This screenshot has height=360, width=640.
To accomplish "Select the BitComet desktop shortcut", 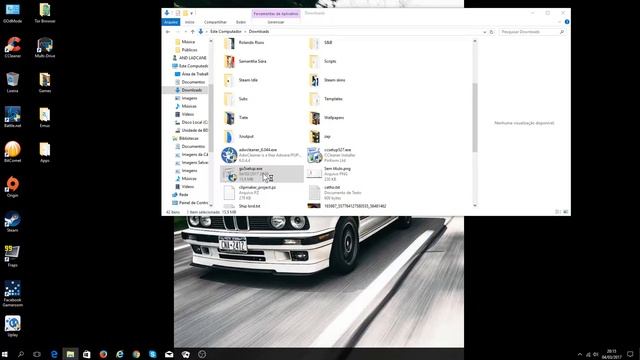I will [12, 152].
